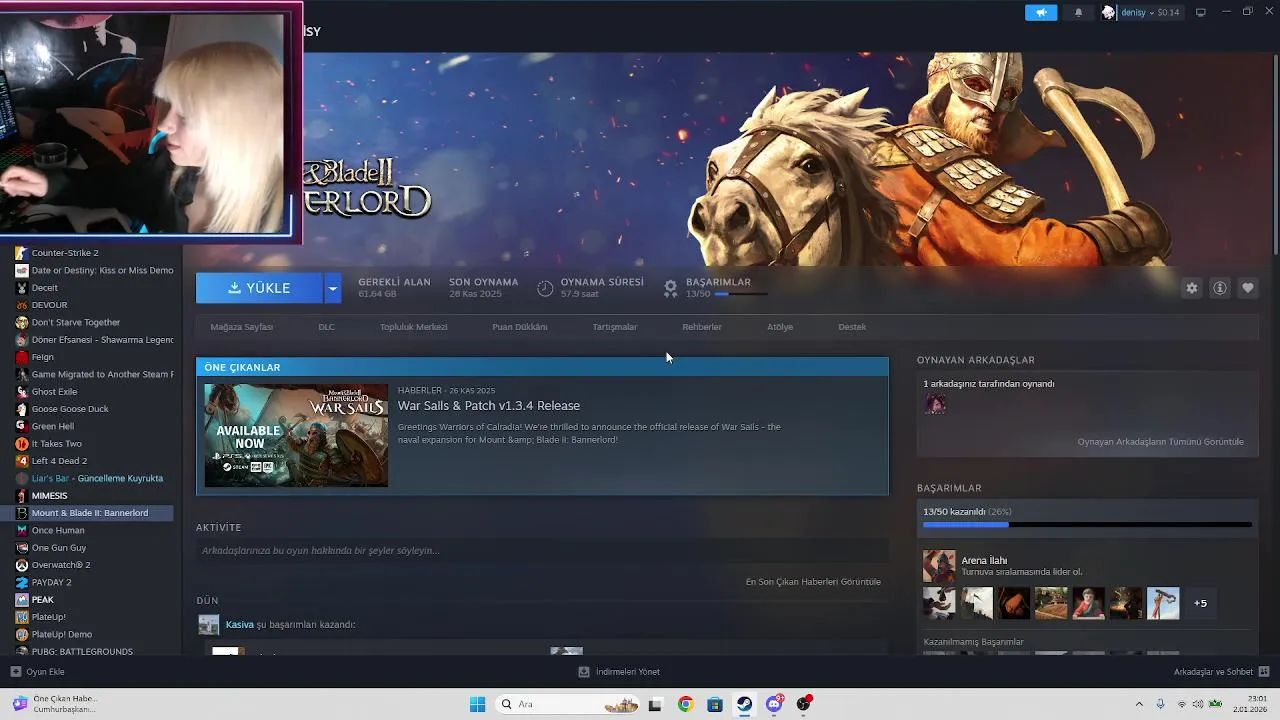Click Oyun Ekle add game button

pyautogui.click(x=37, y=672)
